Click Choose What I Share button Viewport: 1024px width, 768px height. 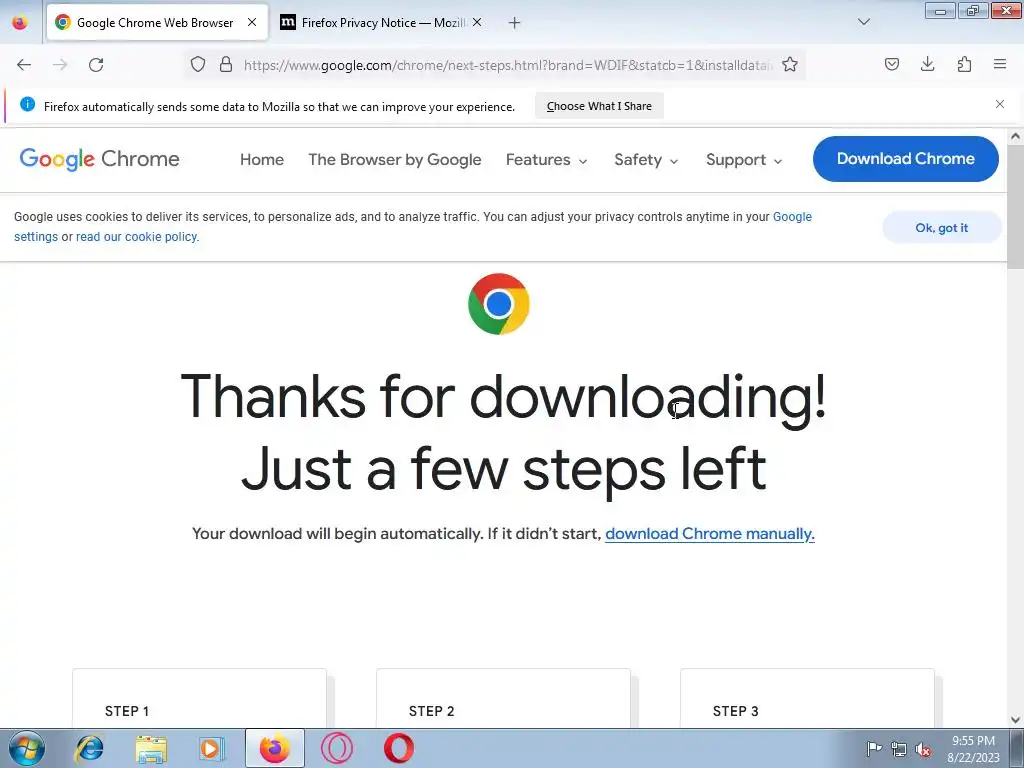tap(599, 106)
